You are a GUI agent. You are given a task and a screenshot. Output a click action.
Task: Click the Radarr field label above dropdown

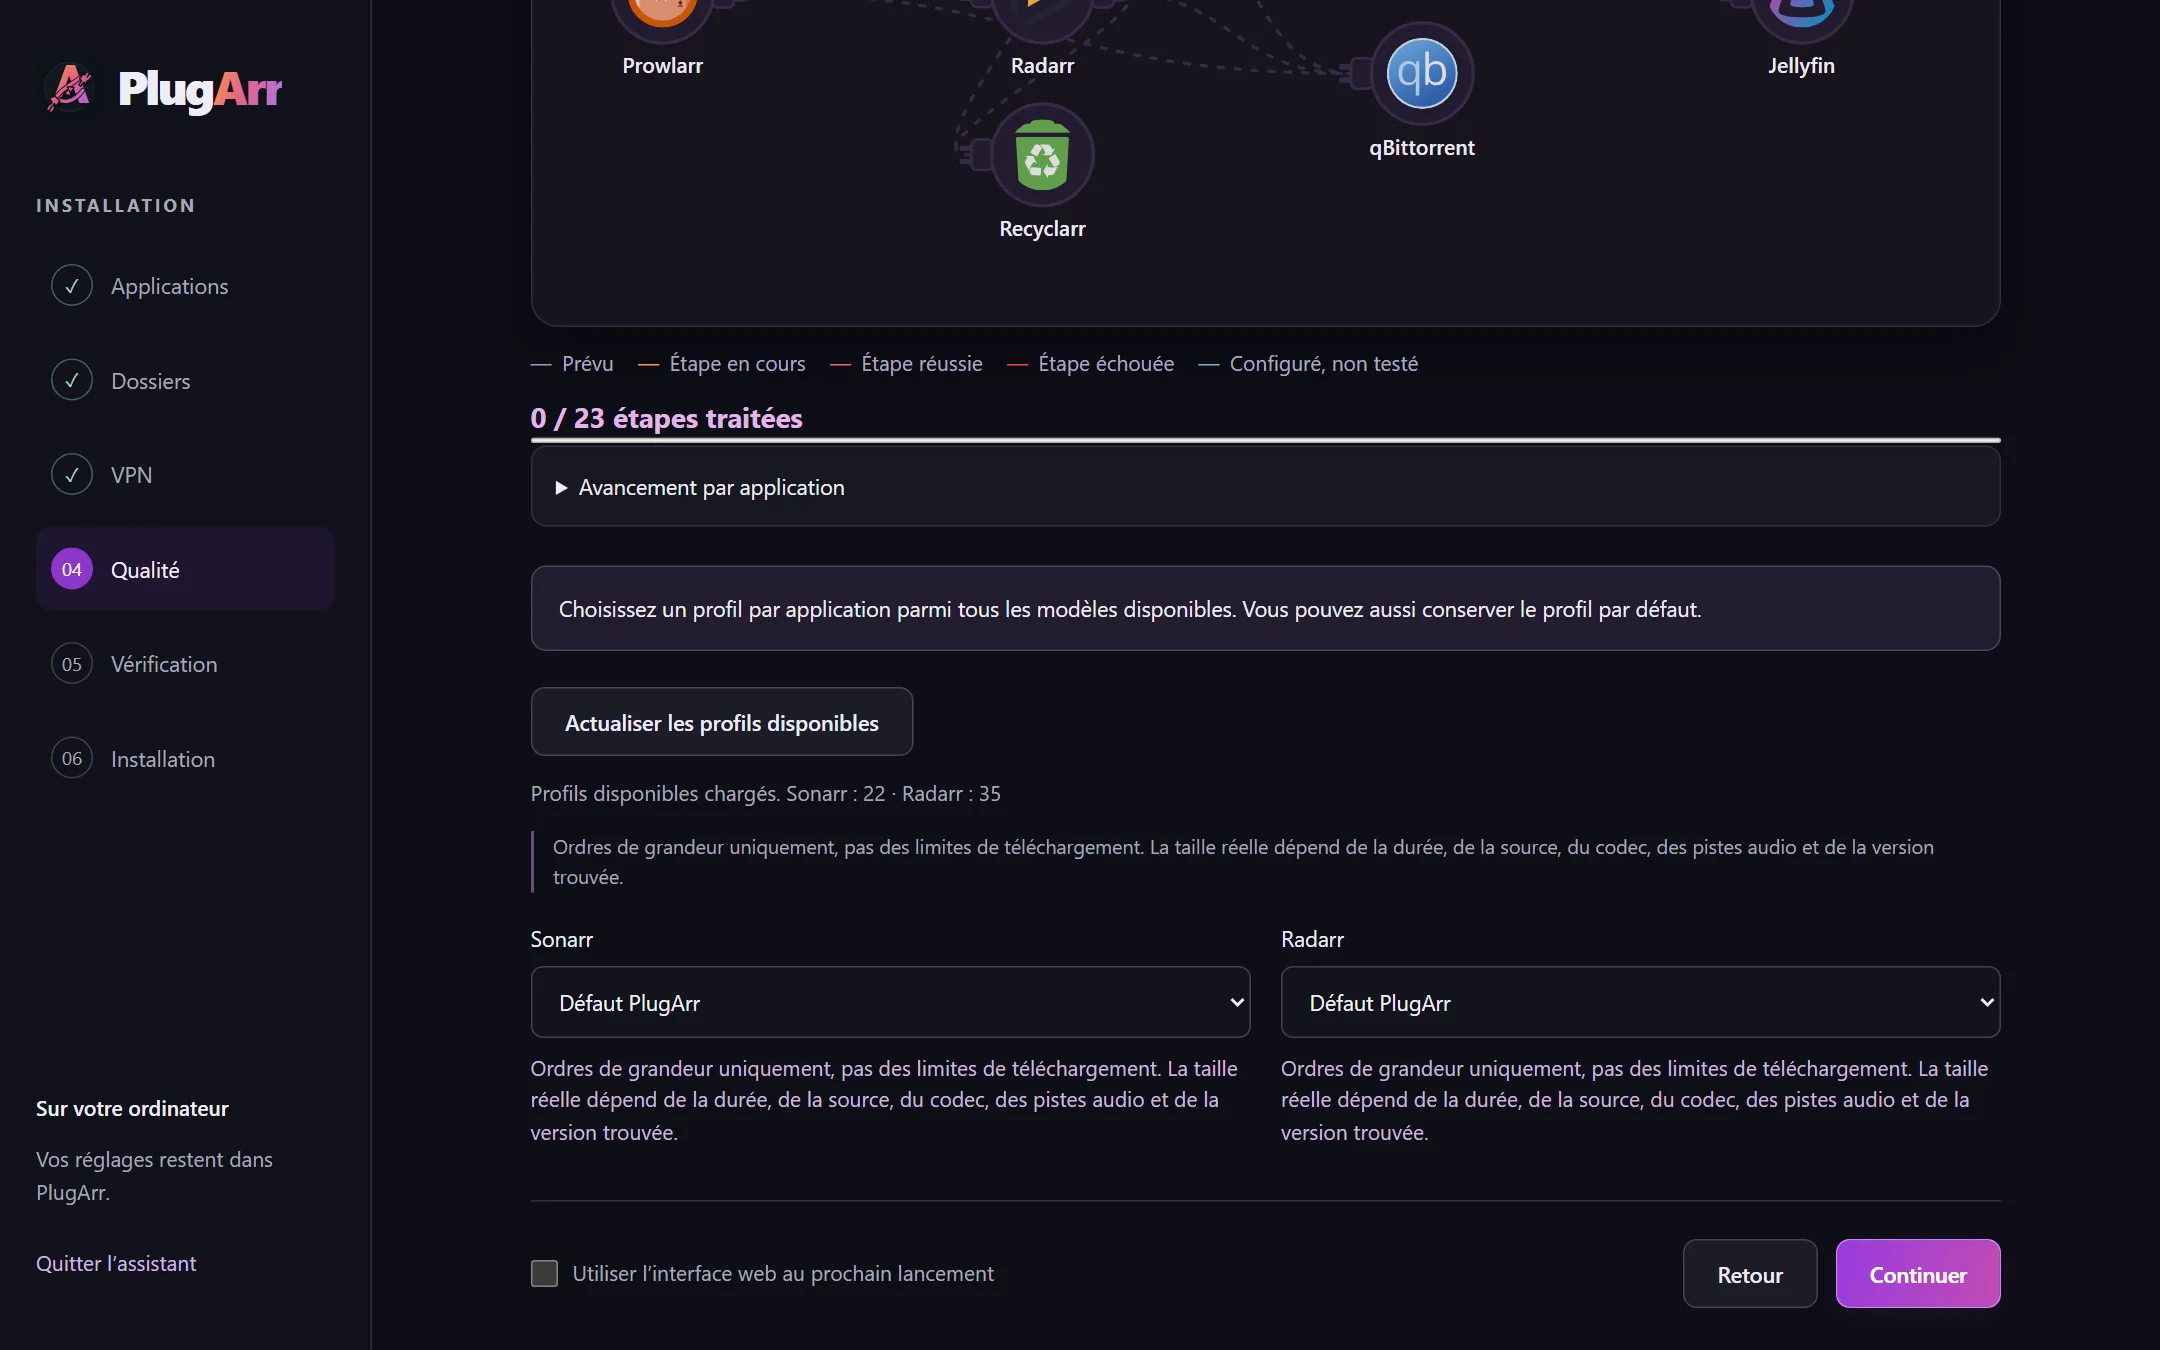coord(1312,939)
